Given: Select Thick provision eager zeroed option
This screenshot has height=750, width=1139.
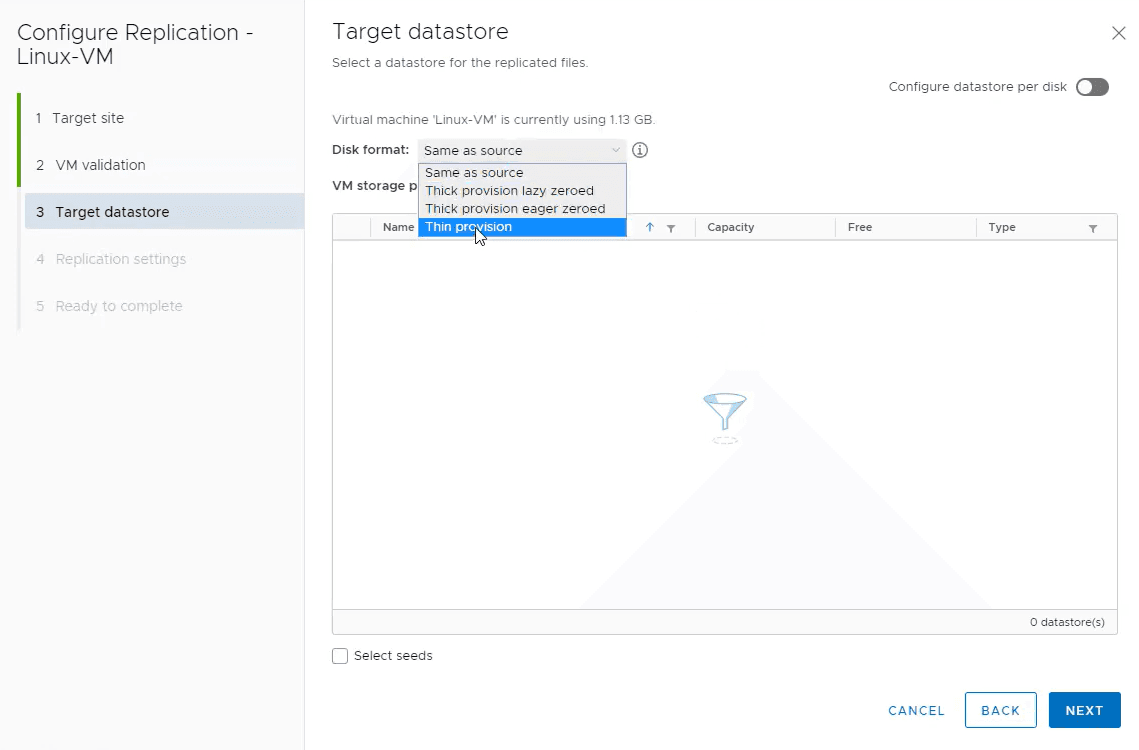Looking at the screenshot, I should (x=515, y=209).
